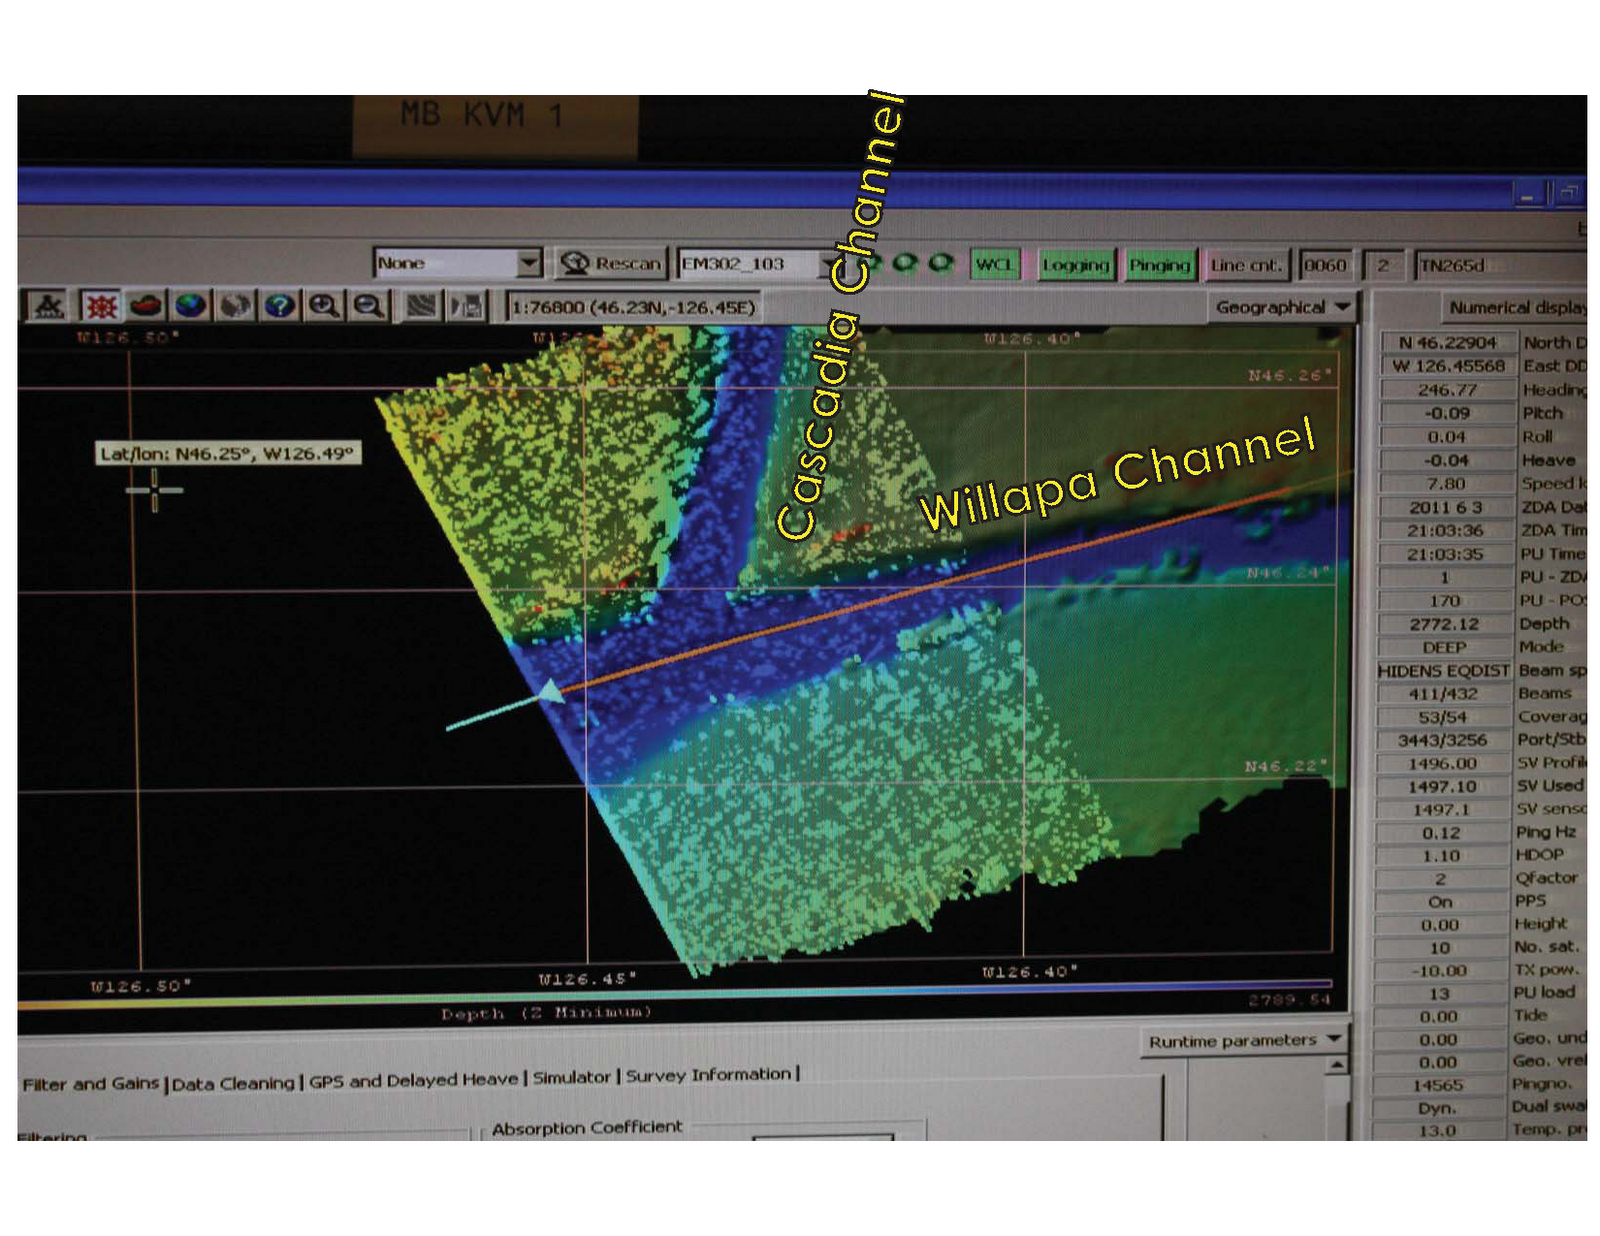Open the None combo box arrow

529,263
